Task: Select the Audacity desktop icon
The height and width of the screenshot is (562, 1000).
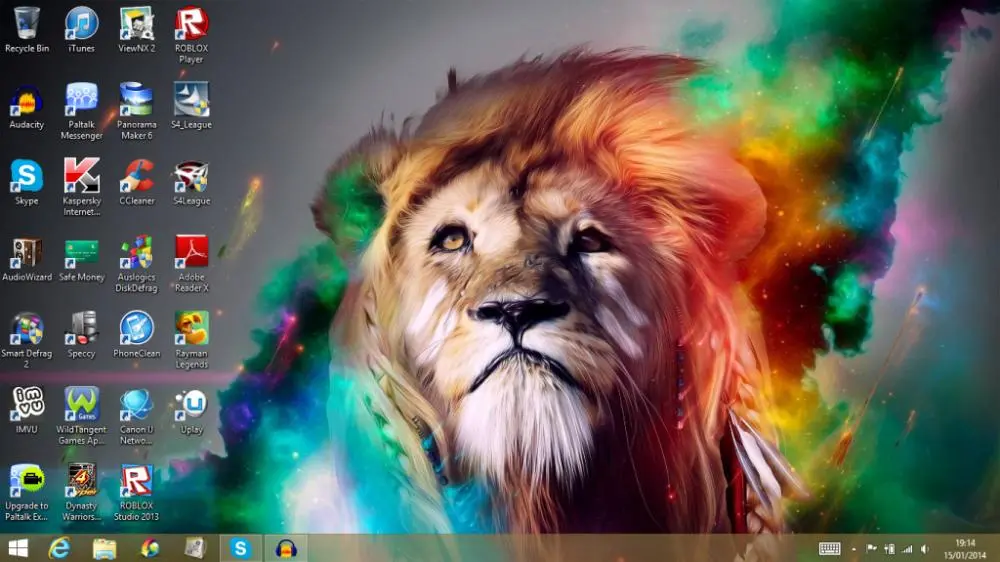Action: tap(27, 106)
